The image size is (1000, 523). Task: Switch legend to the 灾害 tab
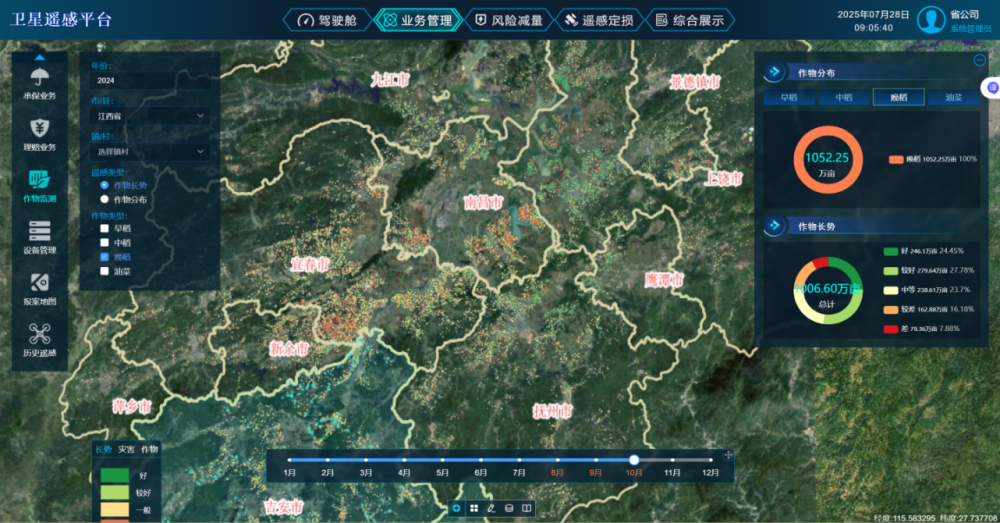pyautogui.click(x=126, y=450)
